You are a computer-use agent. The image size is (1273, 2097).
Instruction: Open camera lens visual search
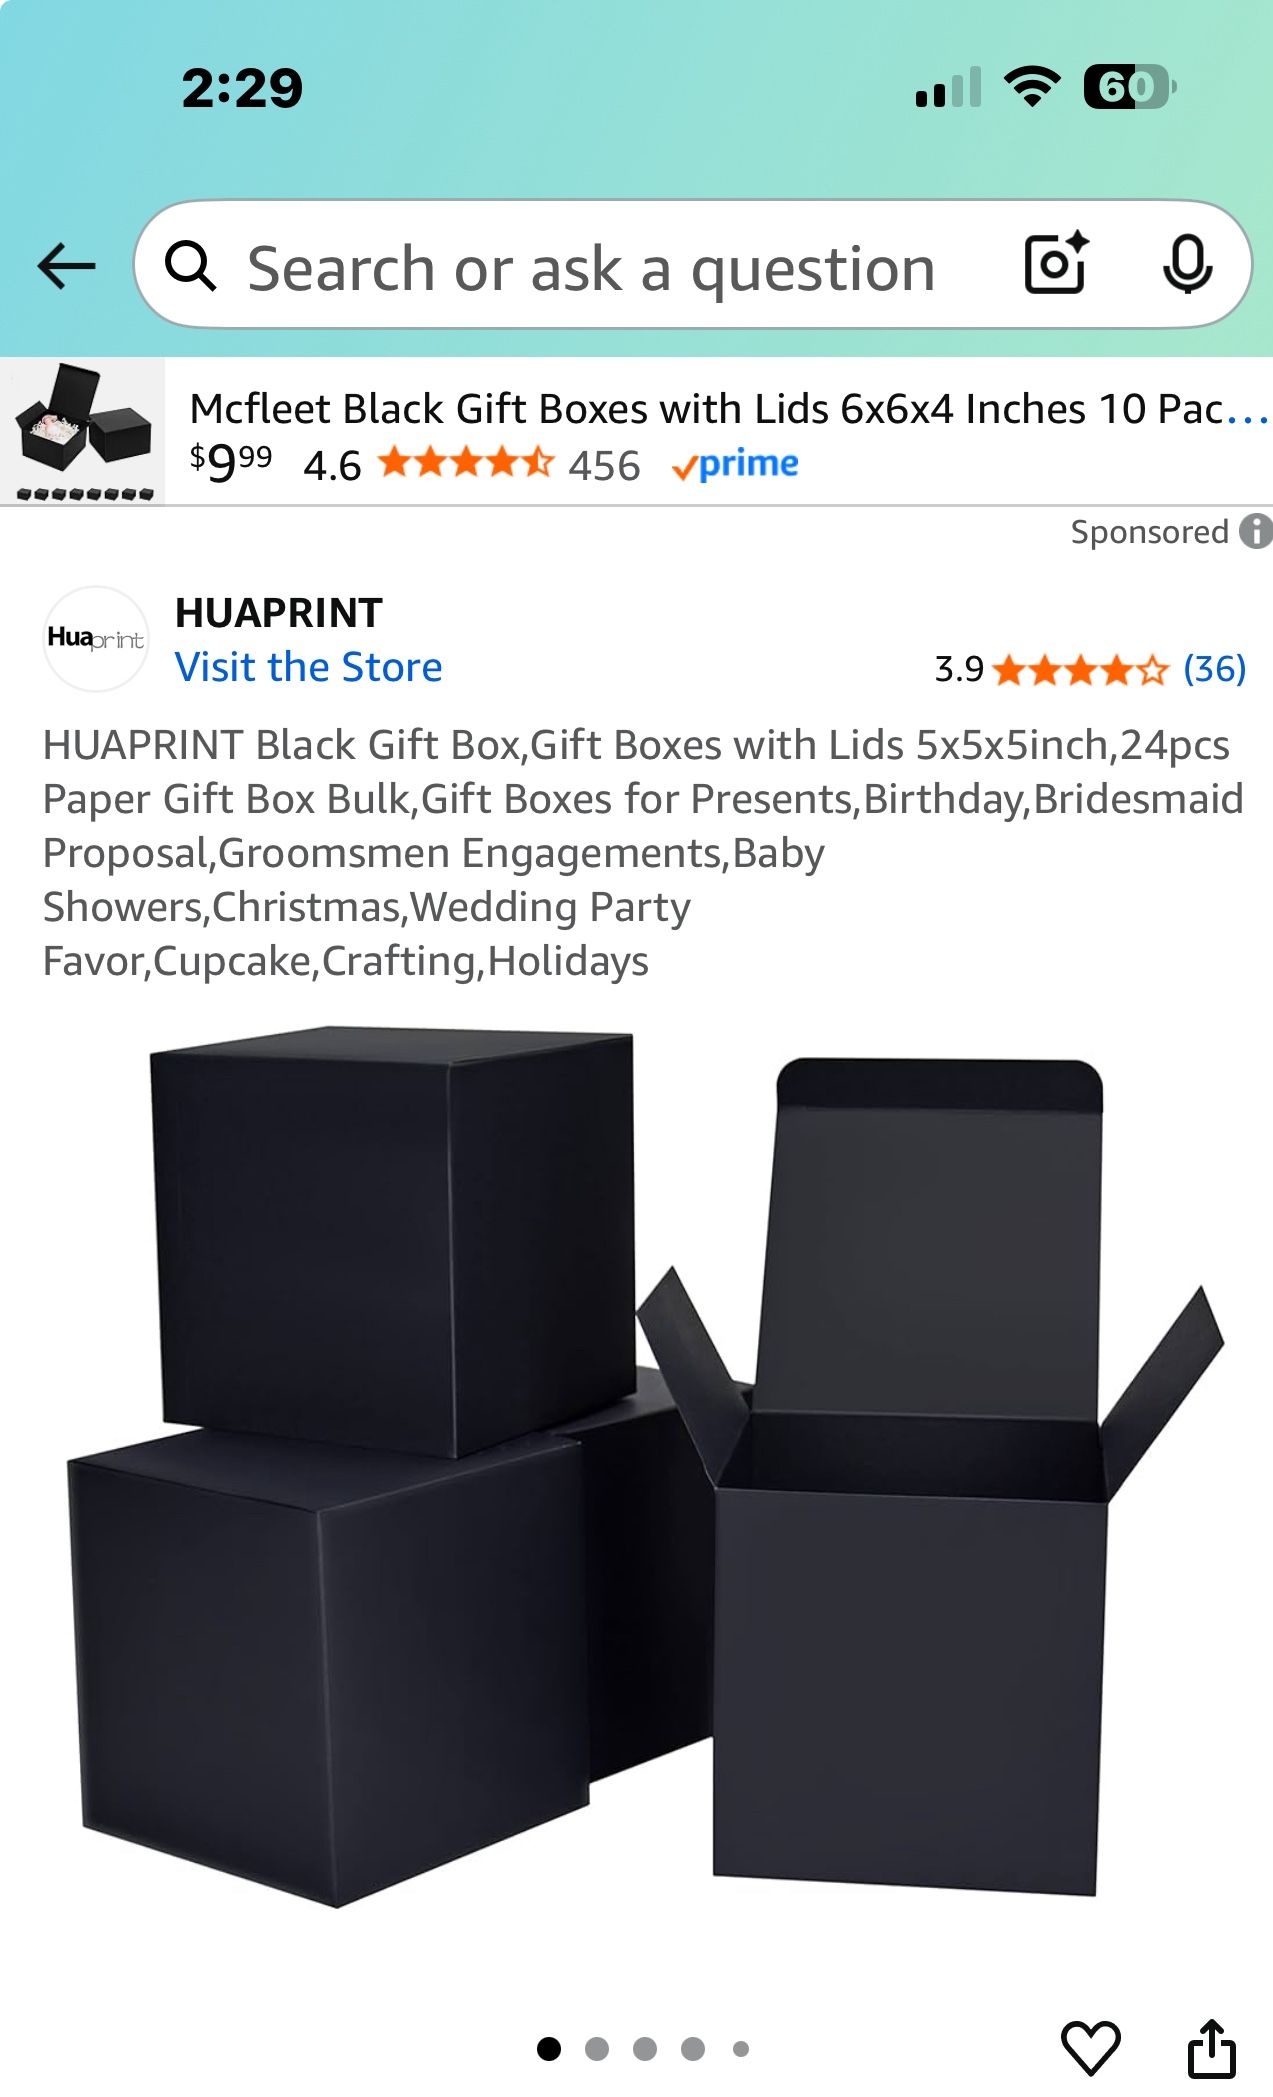(x=1057, y=264)
